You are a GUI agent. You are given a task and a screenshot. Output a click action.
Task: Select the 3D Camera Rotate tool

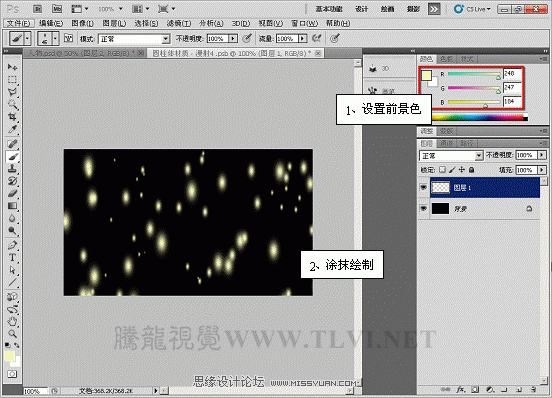click(x=12, y=309)
